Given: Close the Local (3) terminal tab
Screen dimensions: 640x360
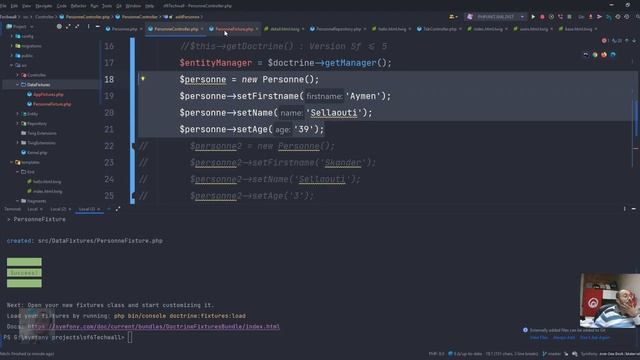Looking at the screenshot, I should (x=99, y=209).
